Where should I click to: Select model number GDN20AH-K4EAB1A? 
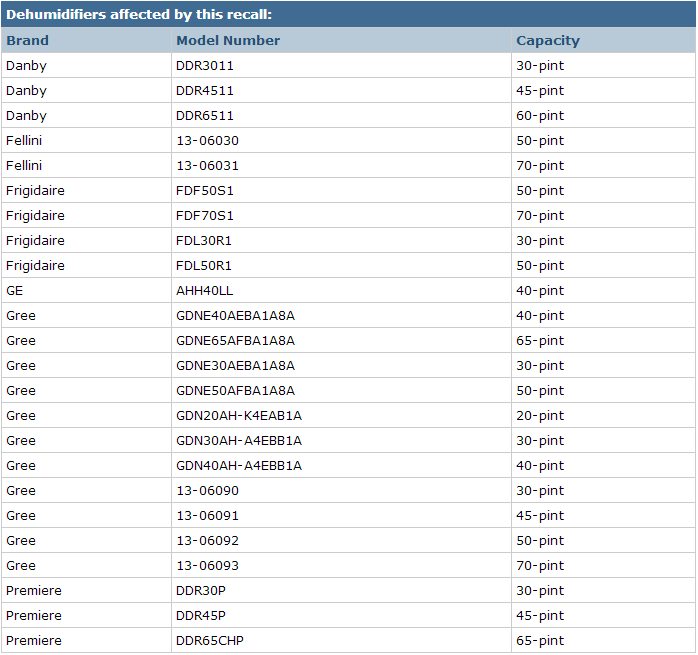pyautogui.click(x=239, y=415)
